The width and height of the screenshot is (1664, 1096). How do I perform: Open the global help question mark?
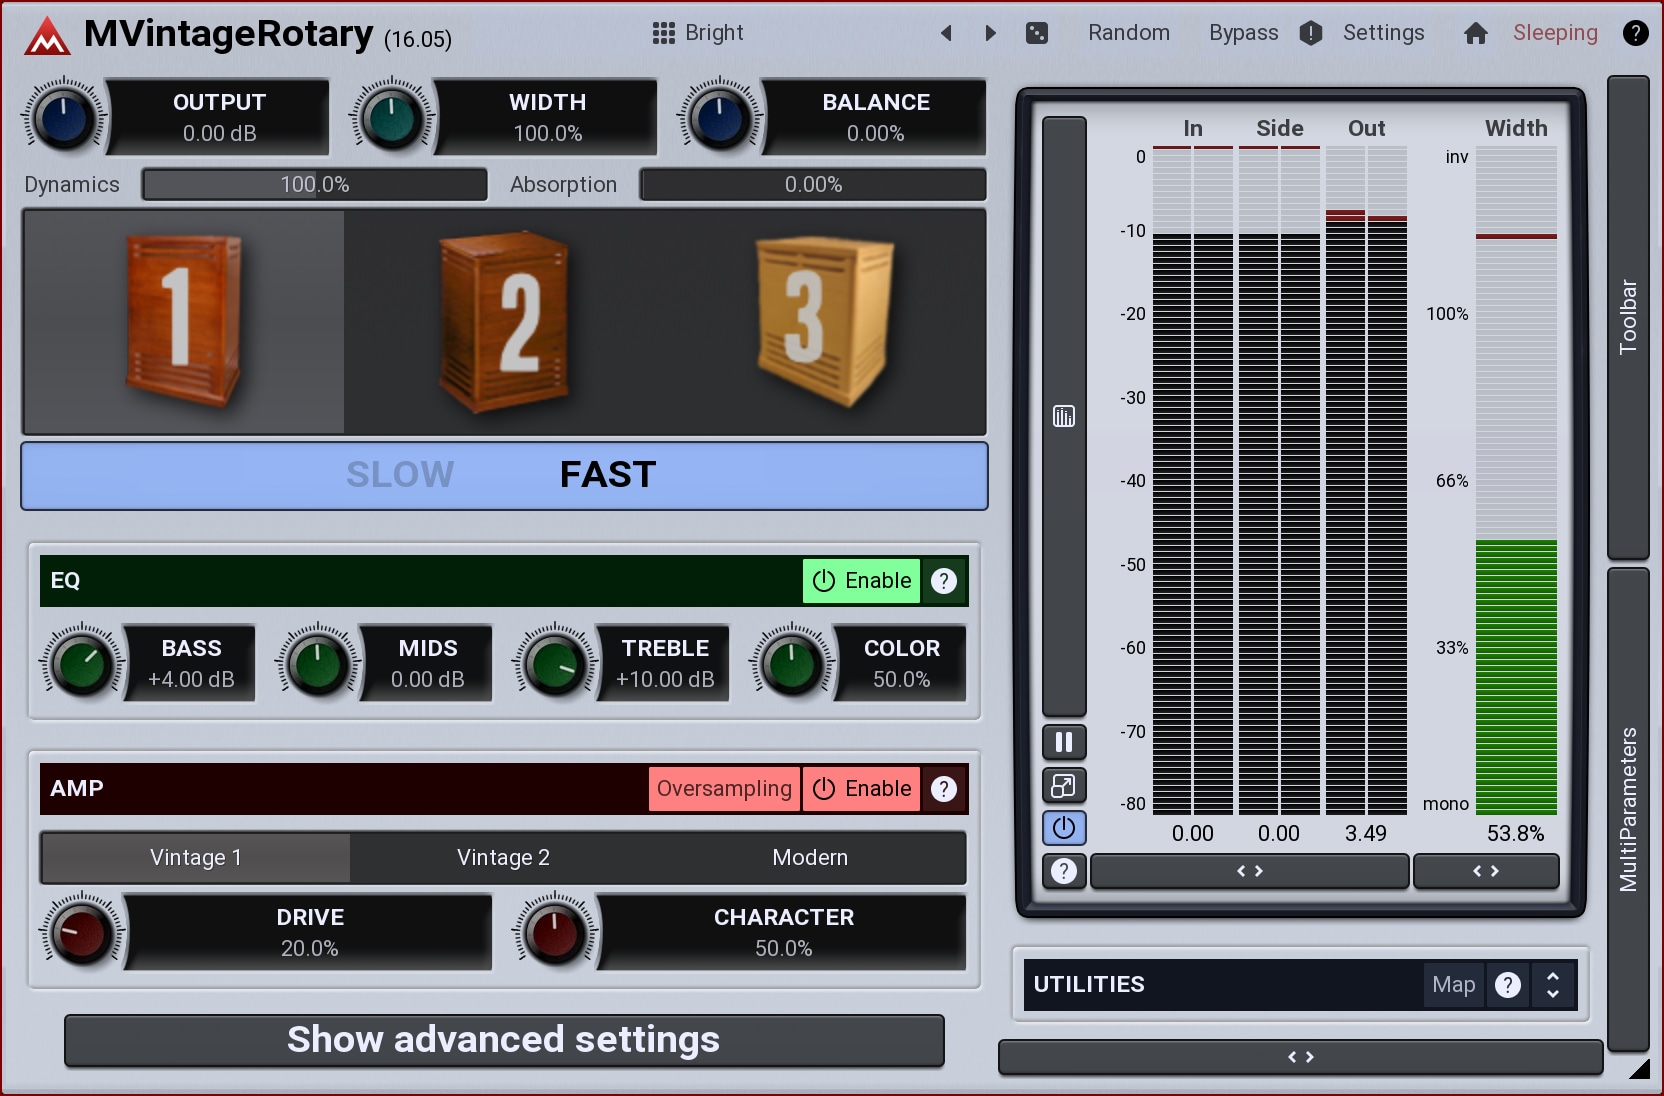click(1635, 33)
